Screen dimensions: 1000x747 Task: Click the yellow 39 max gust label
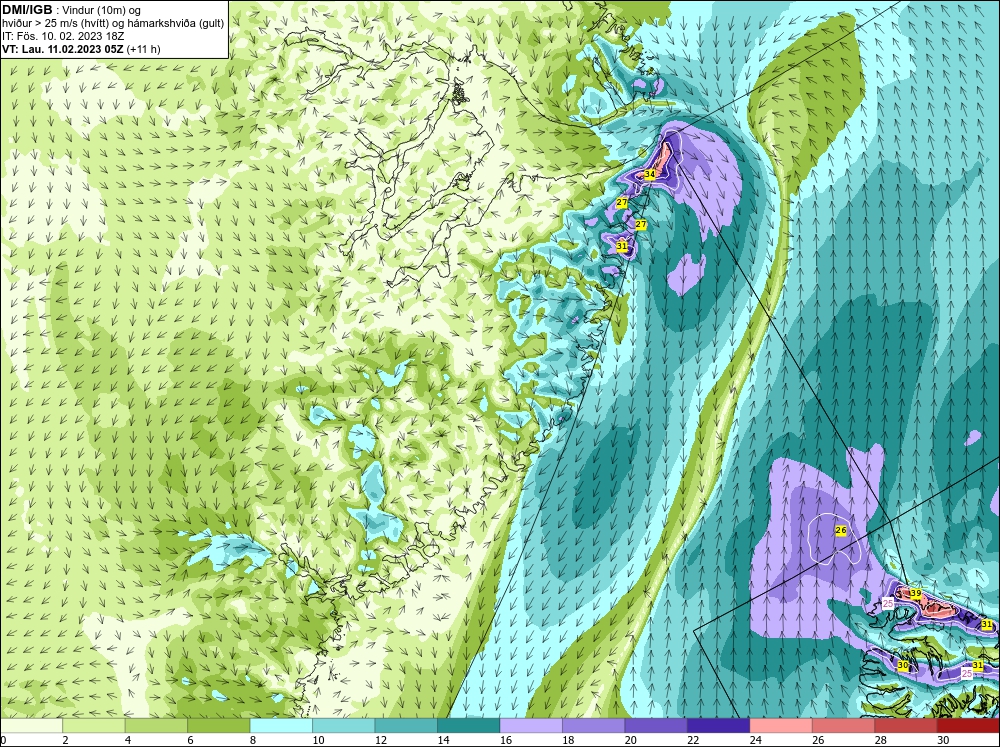pyautogui.click(x=916, y=593)
